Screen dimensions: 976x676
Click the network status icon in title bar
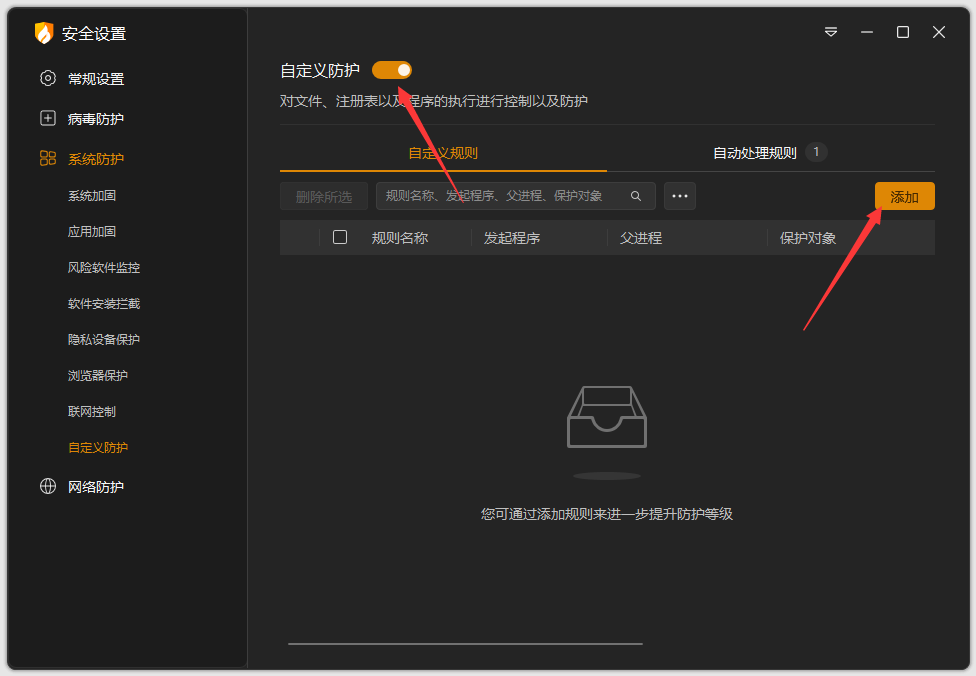(830, 32)
